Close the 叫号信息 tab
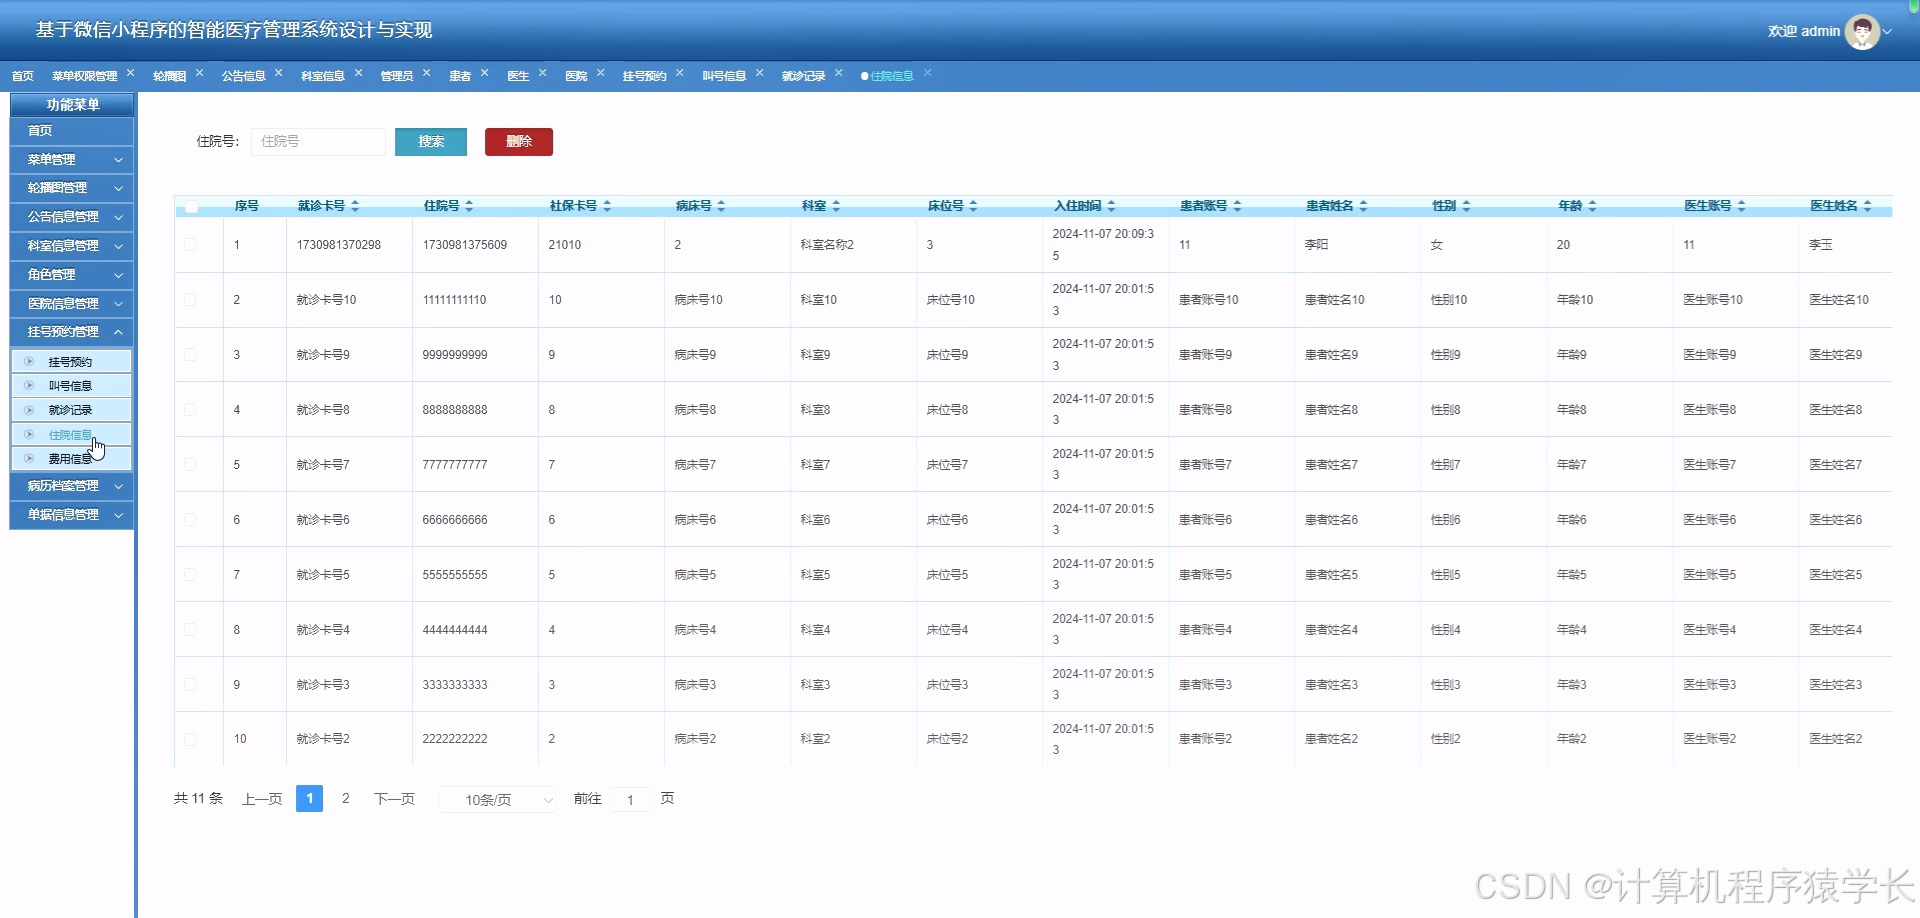 pyautogui.click(x=759, y=73)
